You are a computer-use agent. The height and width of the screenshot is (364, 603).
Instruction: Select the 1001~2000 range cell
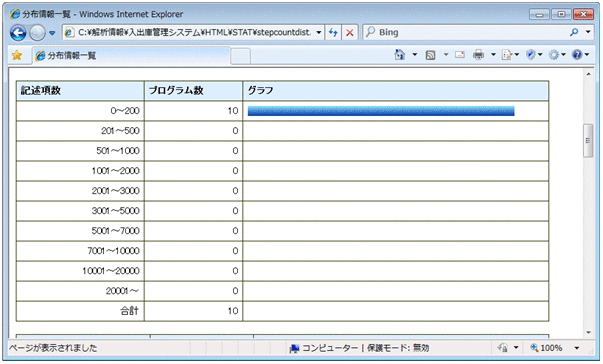(80, 171)
